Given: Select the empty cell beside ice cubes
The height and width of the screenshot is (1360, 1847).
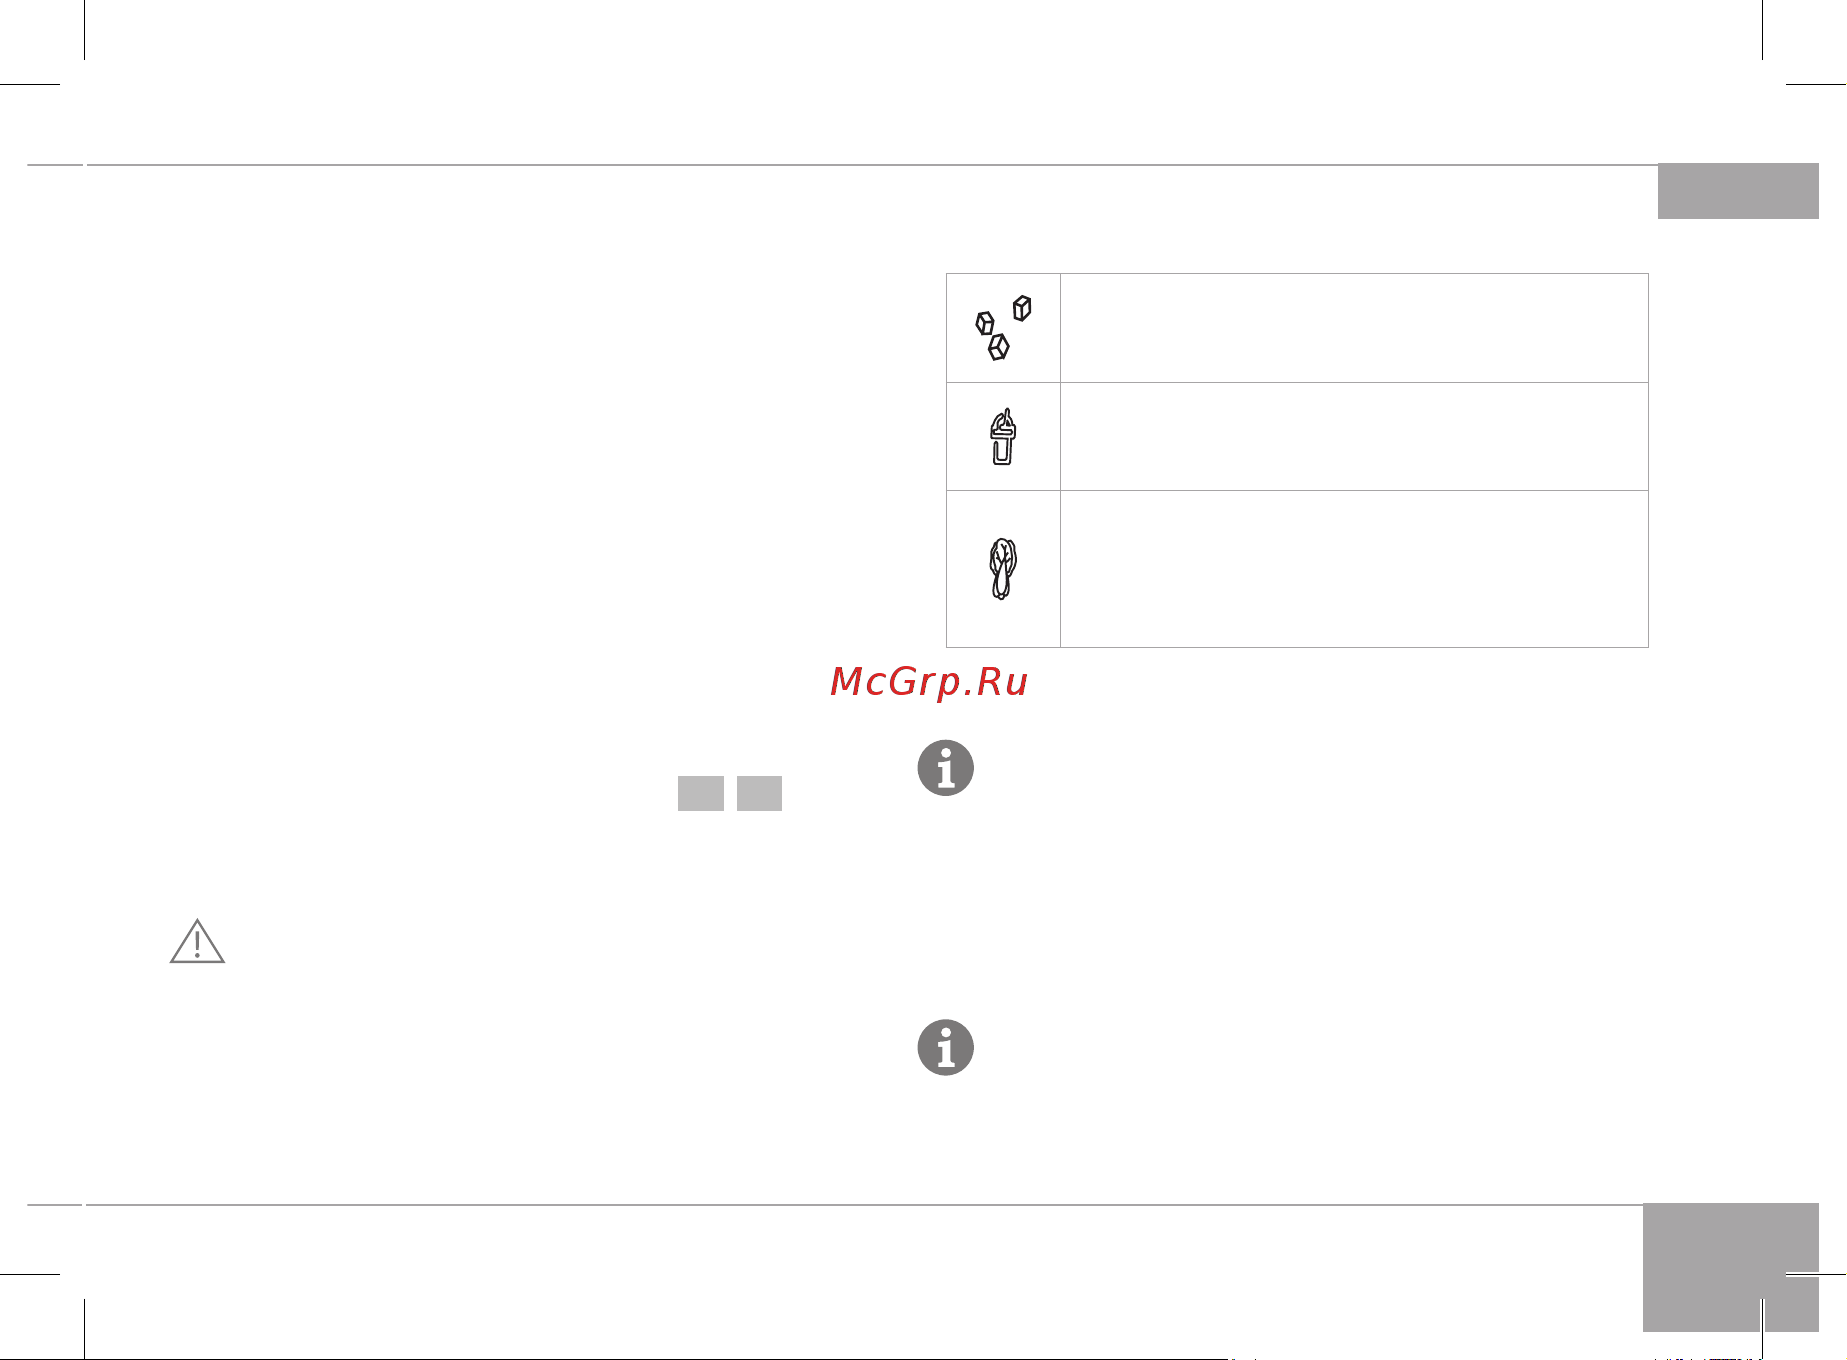Looking at the screenshot, I should (x=1354, y=328).
